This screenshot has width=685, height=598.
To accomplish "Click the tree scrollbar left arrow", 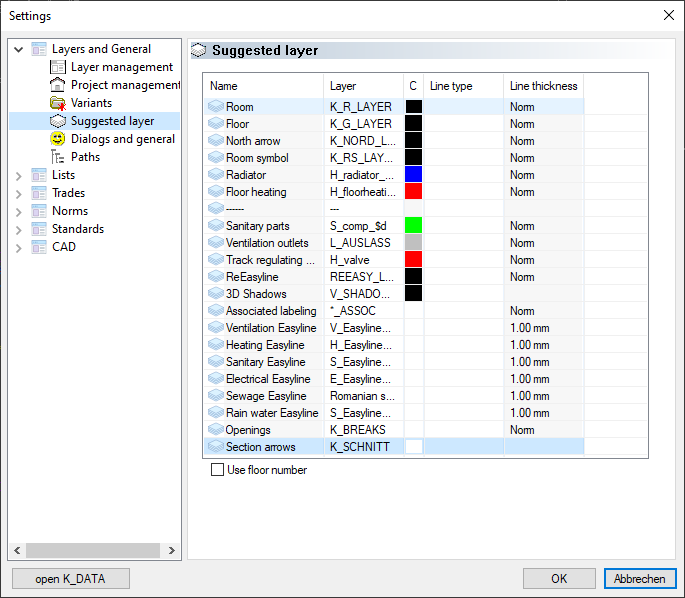I will 17,550.
